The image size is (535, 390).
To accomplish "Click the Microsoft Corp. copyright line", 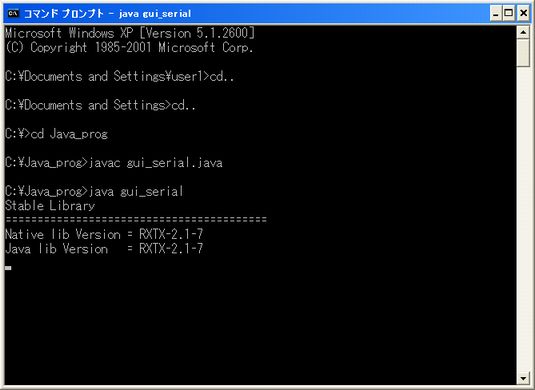I will (129, 47).
